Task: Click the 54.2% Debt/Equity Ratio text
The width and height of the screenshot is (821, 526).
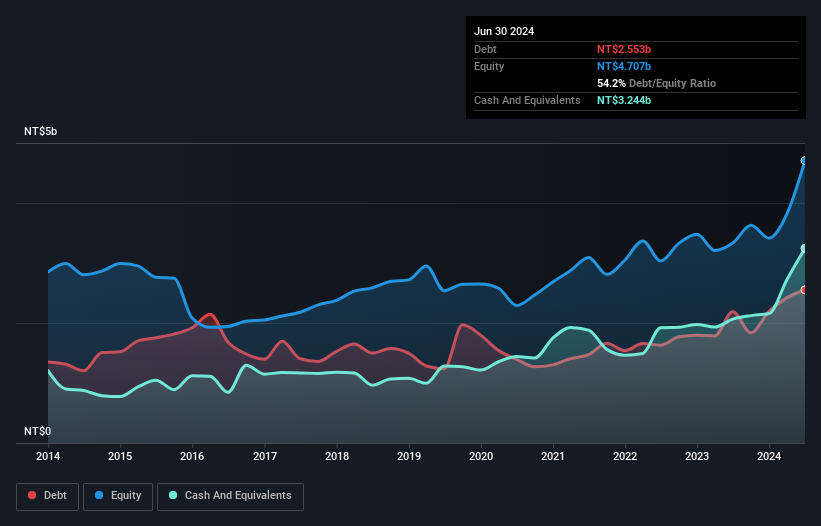Action: 656,83
